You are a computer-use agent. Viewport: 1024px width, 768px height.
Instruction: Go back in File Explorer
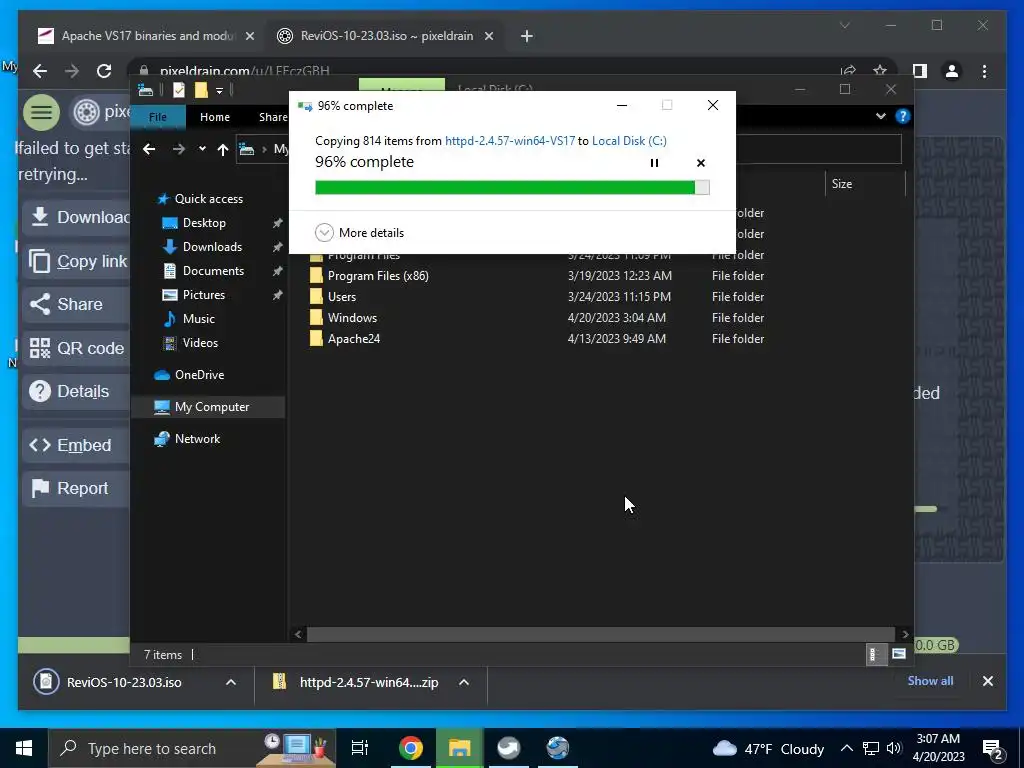click(149, 150)
